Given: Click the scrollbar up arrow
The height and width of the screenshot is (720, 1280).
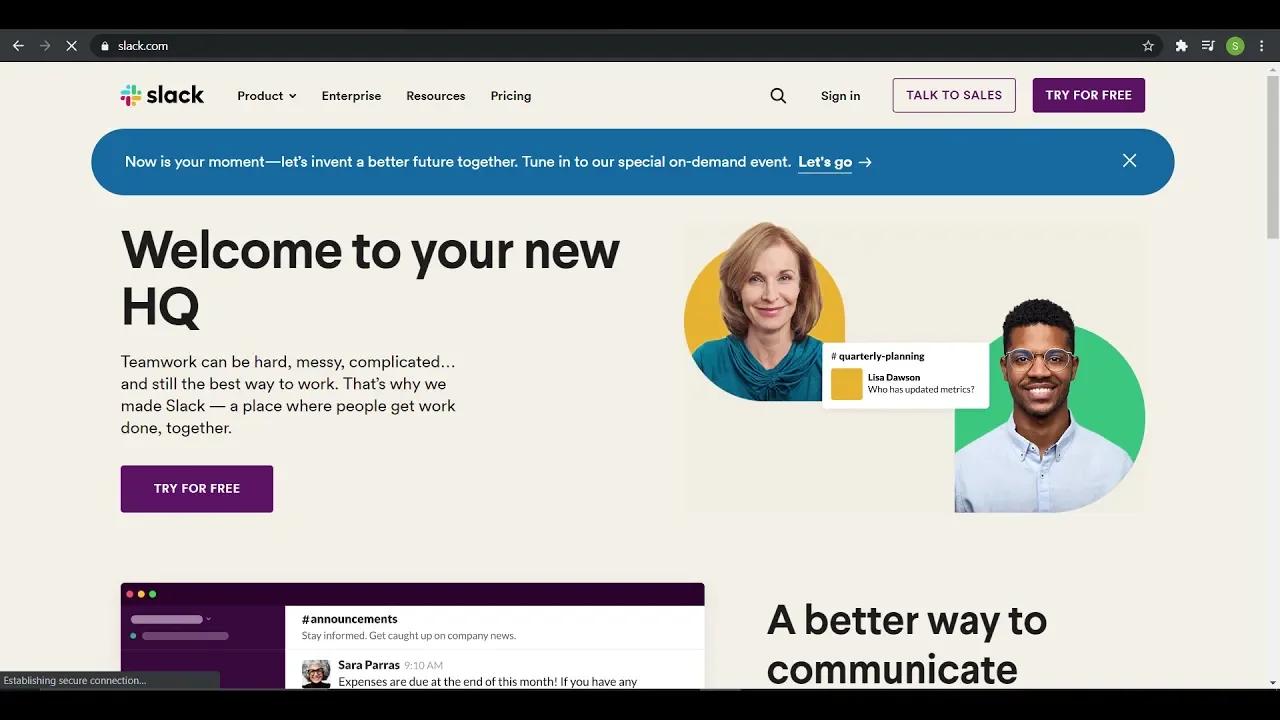Looking at the screenshot, I should [1272, 68].
